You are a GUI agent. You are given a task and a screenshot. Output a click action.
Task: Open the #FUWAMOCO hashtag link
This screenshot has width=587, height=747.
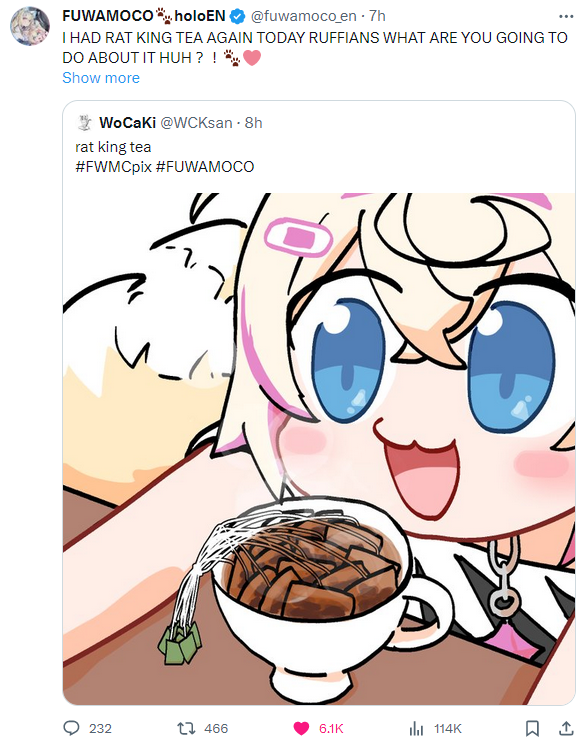click(205, 167)
